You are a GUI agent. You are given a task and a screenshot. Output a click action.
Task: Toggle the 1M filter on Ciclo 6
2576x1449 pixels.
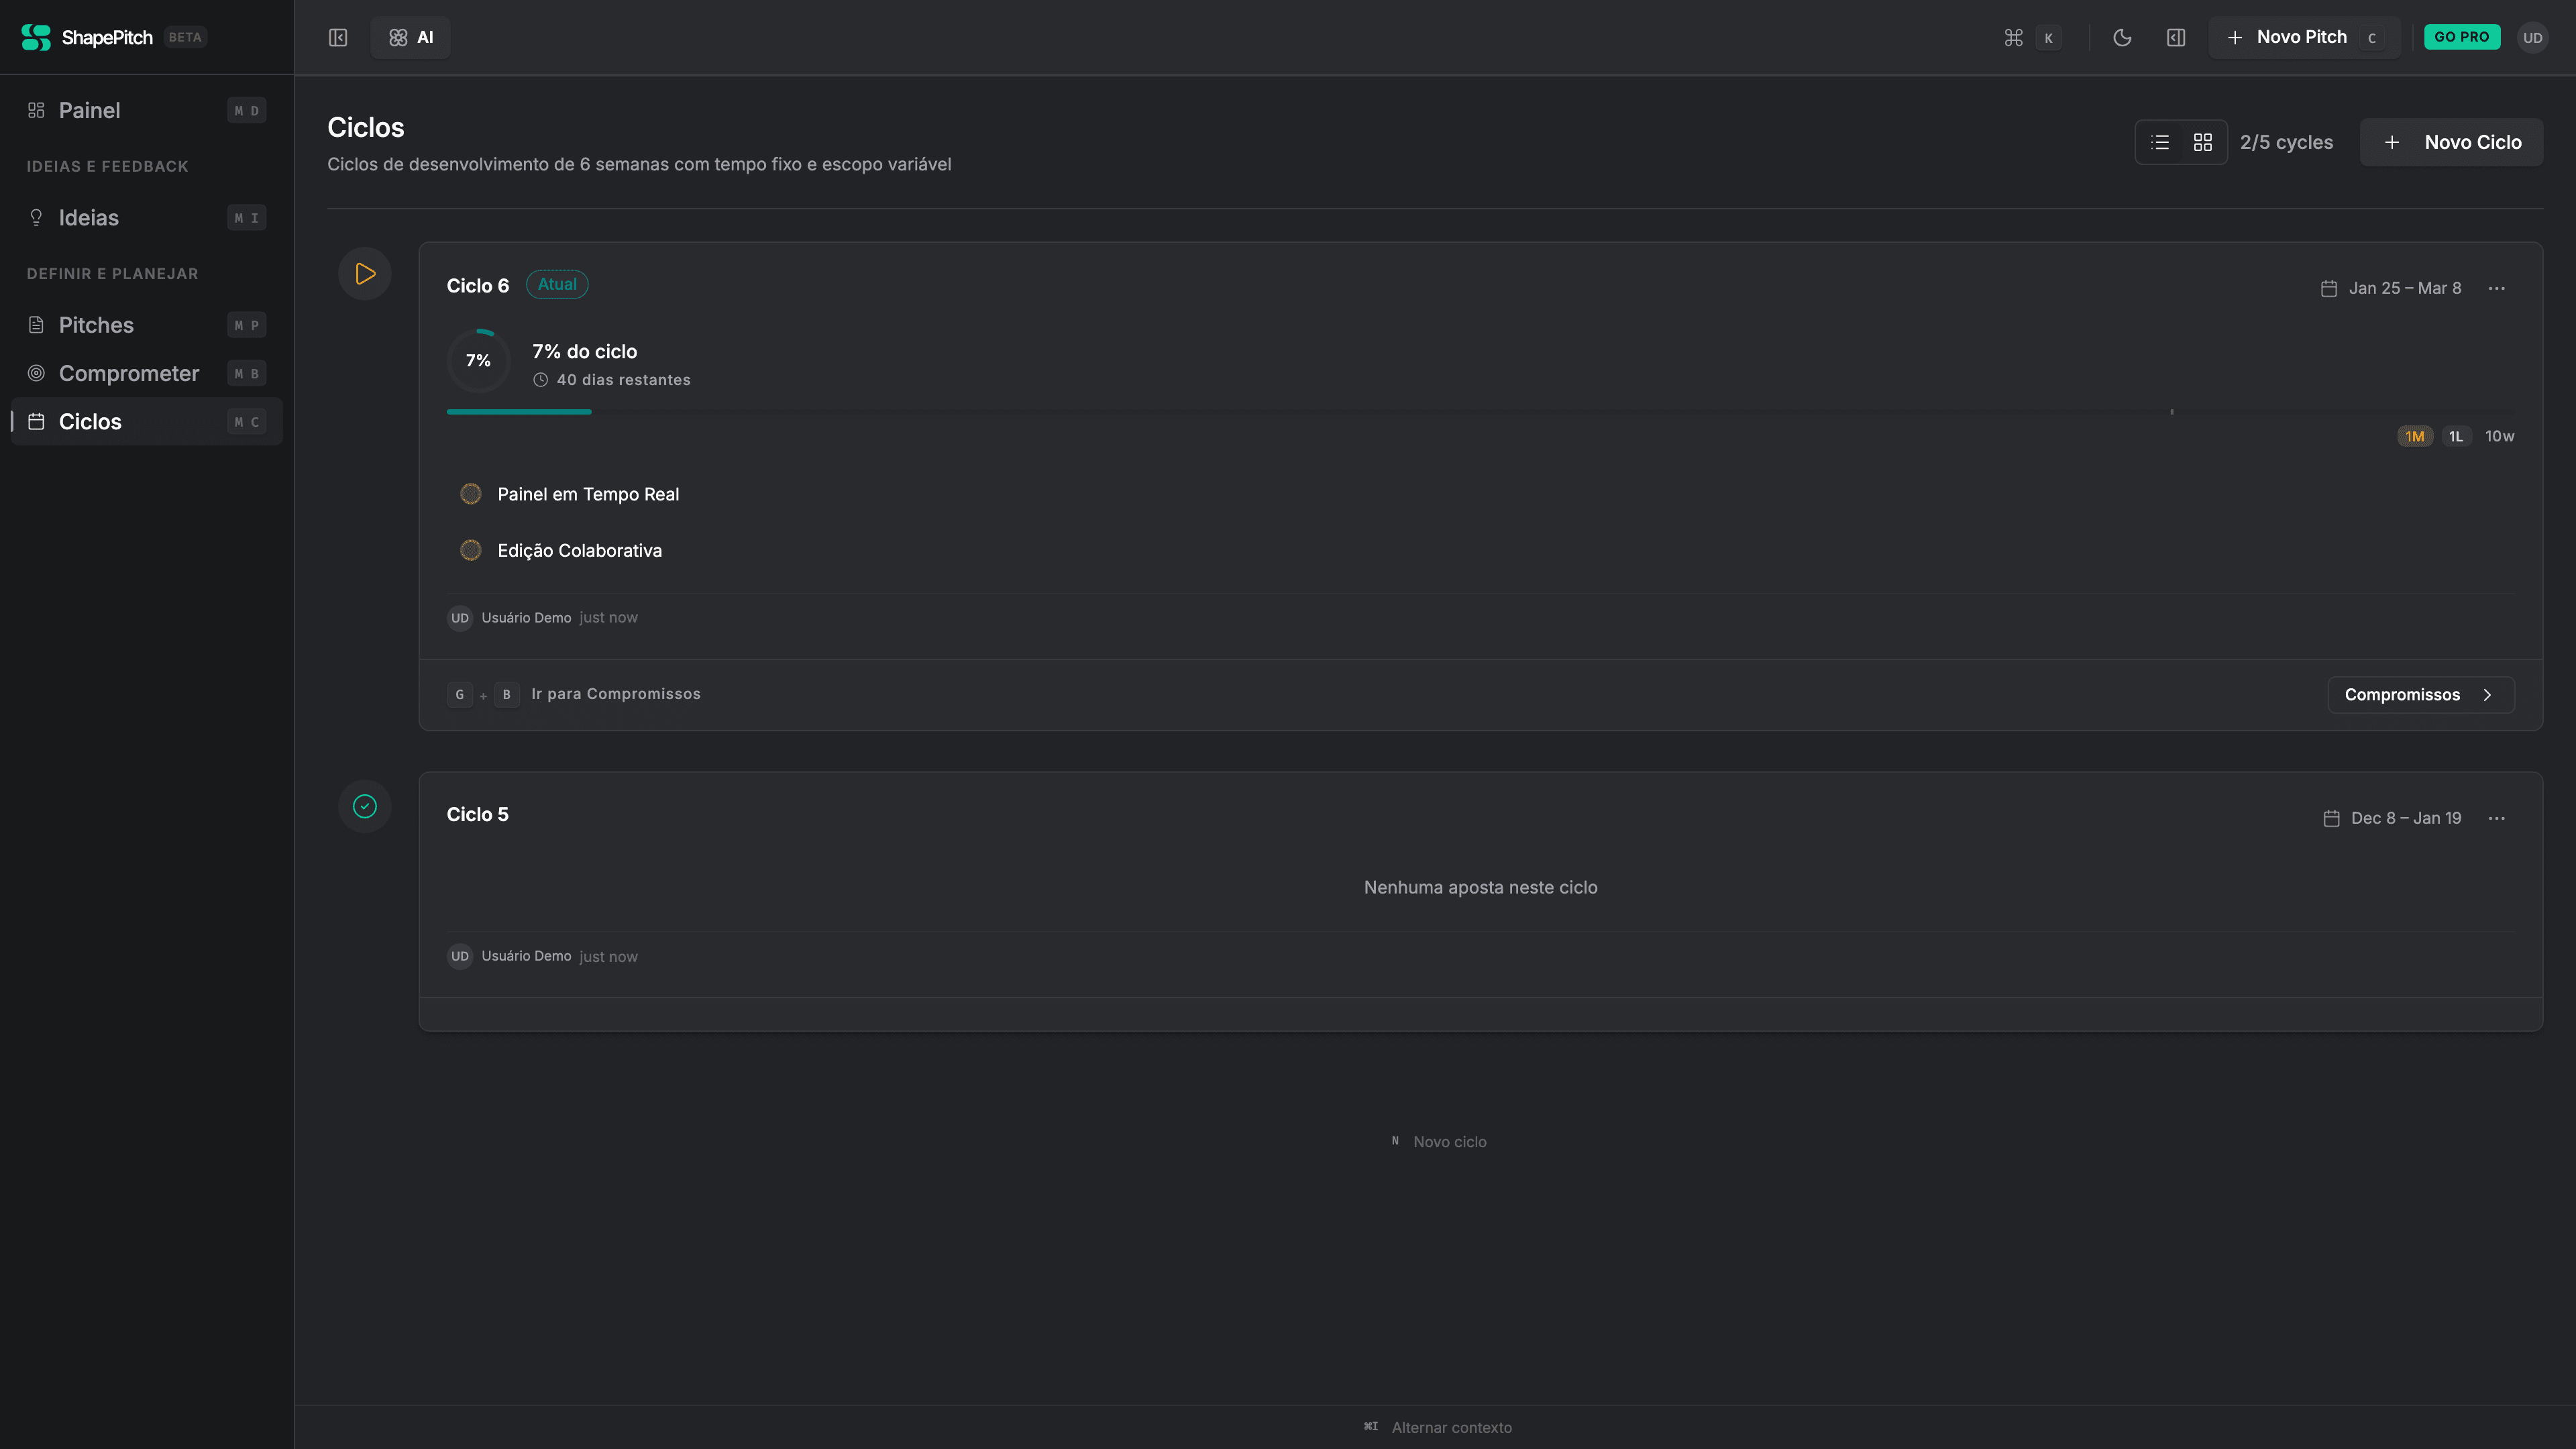pos(2415,436)
